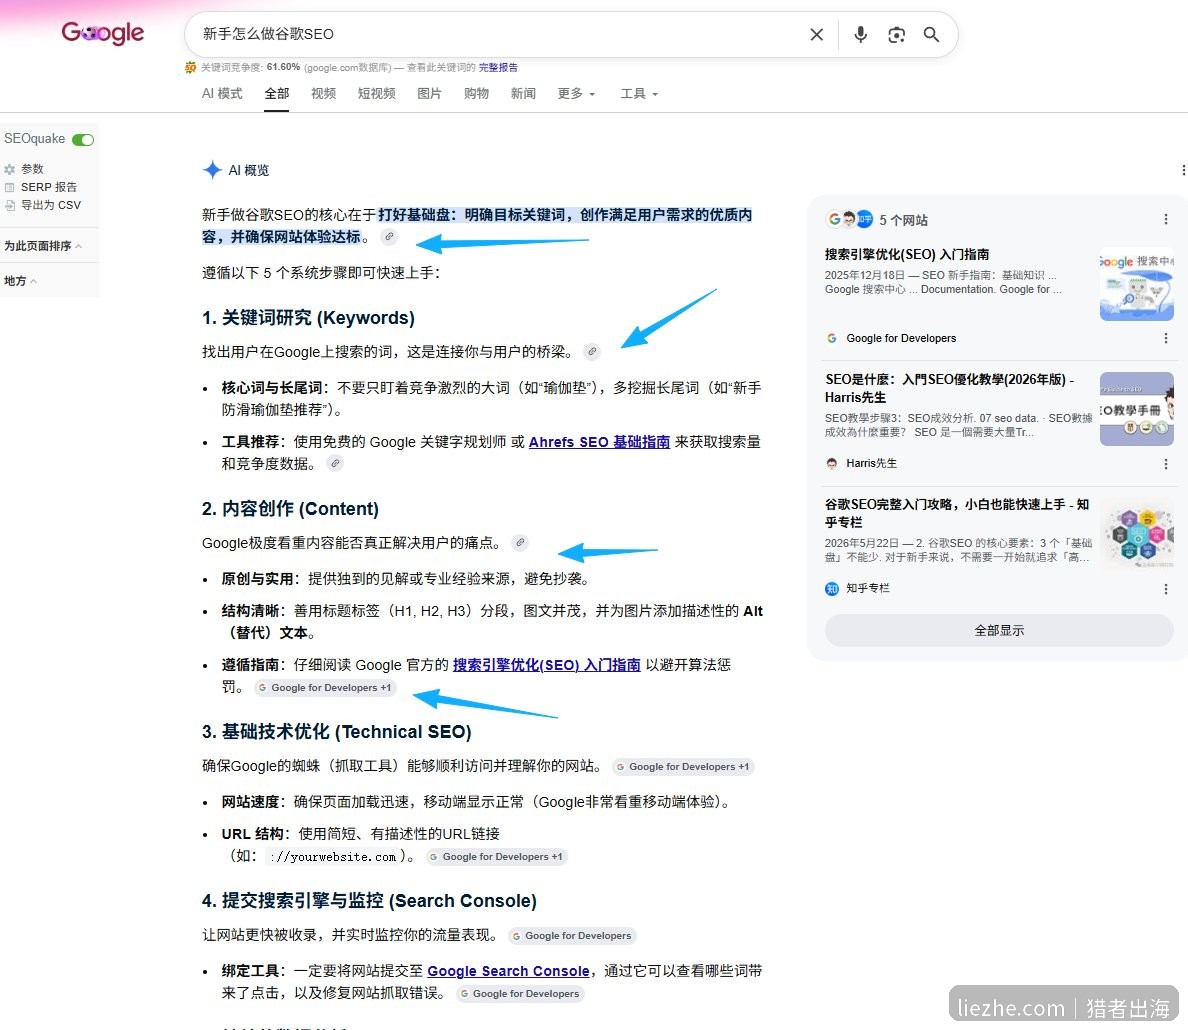Click SERP 报告 text
This screenshot has height=1030, width=1188.
pyautogui.click(x=48, y=187)
